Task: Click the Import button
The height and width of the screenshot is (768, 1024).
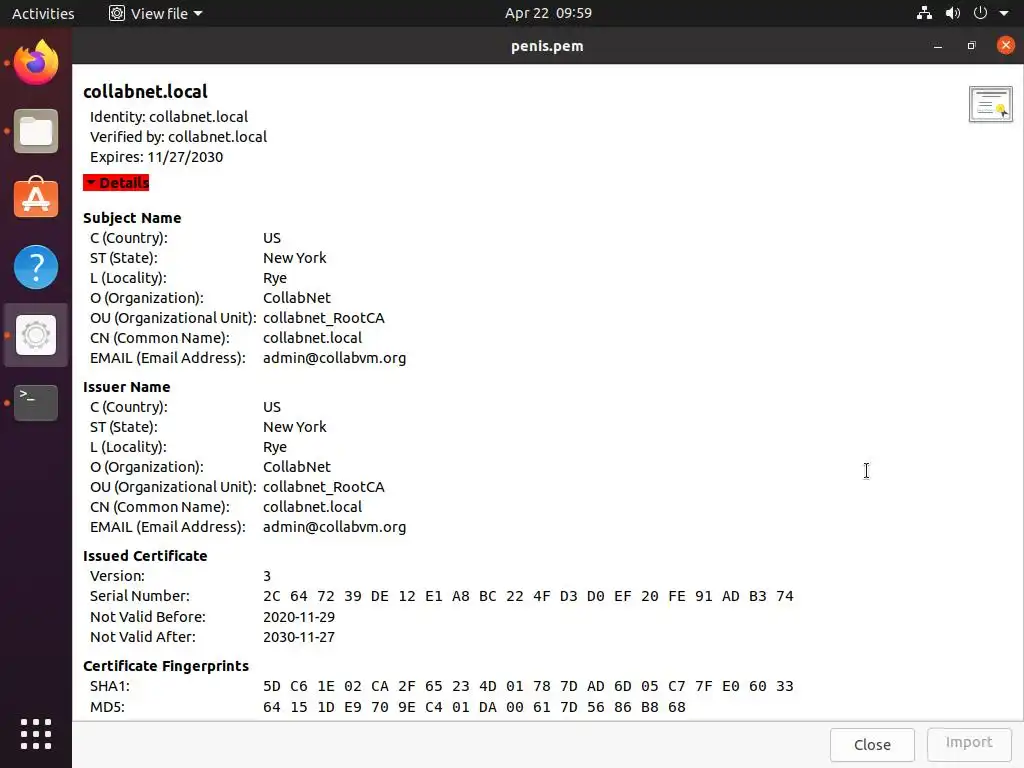Action: [969, 743]
